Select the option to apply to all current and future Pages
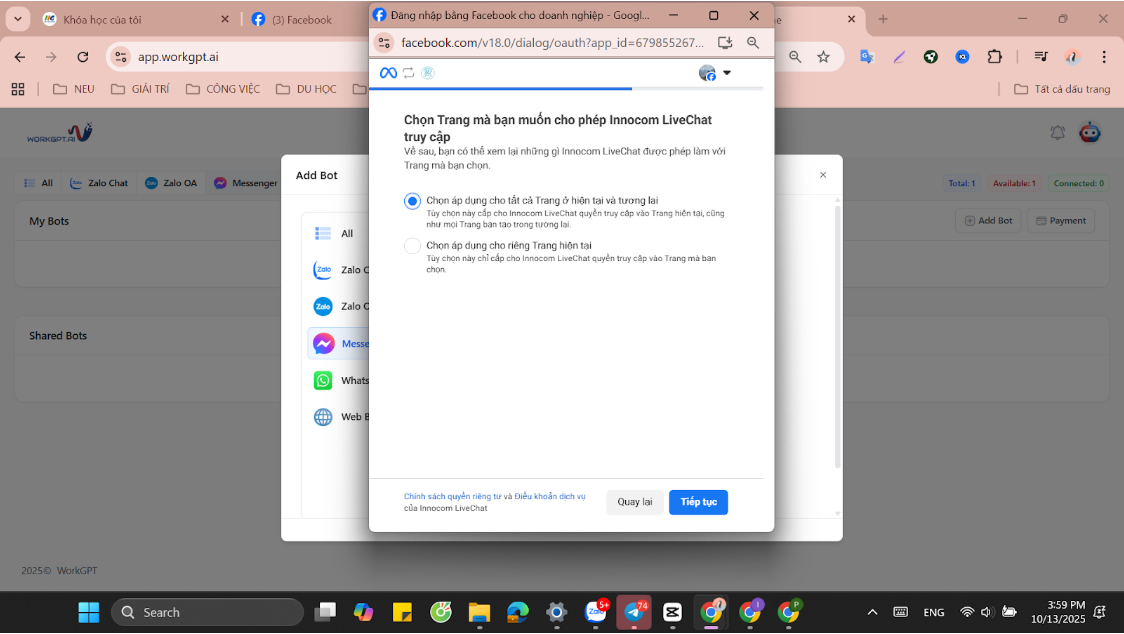The height and width of the screenshot is (634, 1124). (x=412, y=201)
